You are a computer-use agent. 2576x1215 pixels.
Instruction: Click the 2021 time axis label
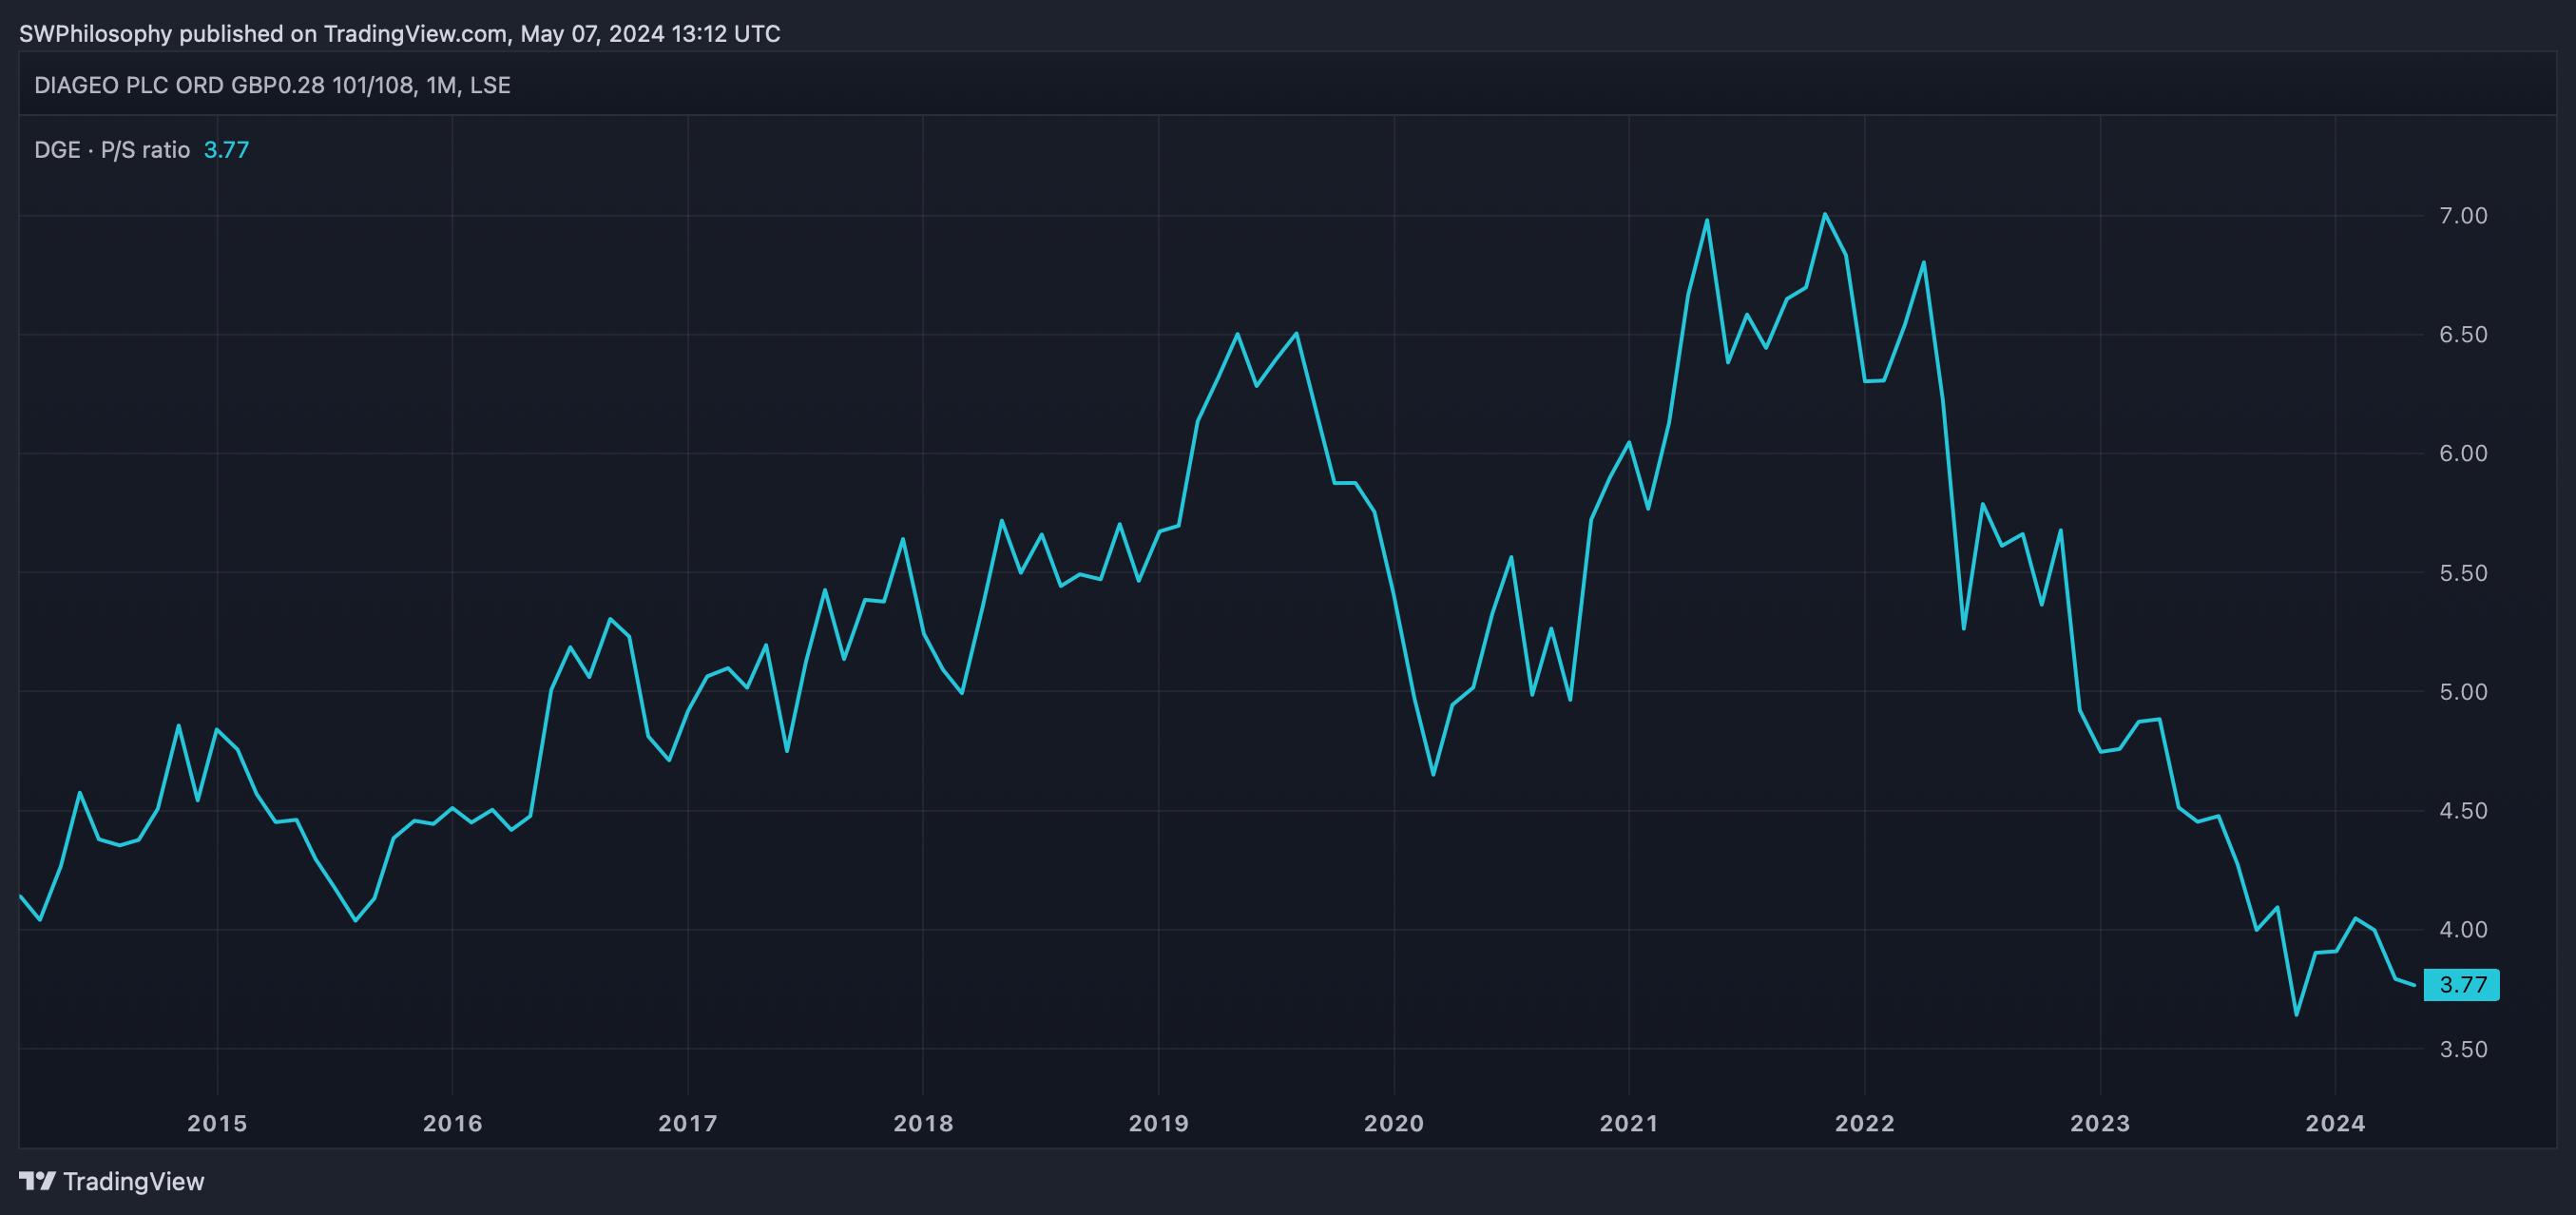[x=1629, y=1123]
